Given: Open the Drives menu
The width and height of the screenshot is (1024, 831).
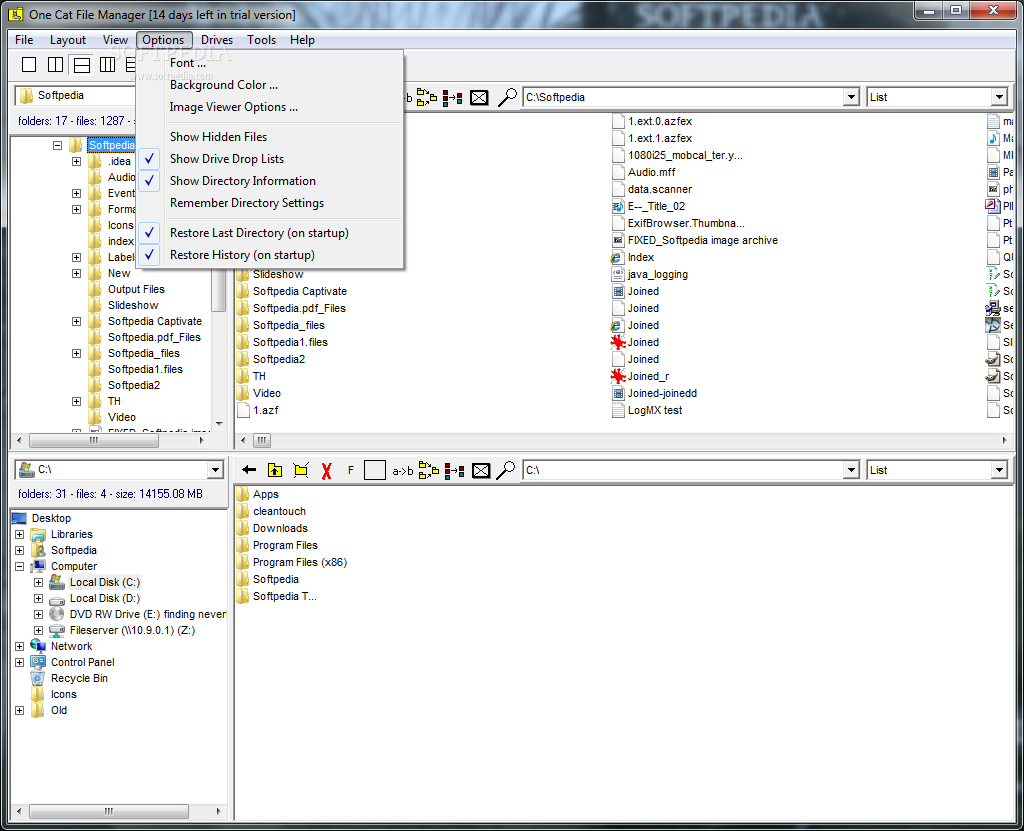Looking at the screenshot, I should coord(217,40).
